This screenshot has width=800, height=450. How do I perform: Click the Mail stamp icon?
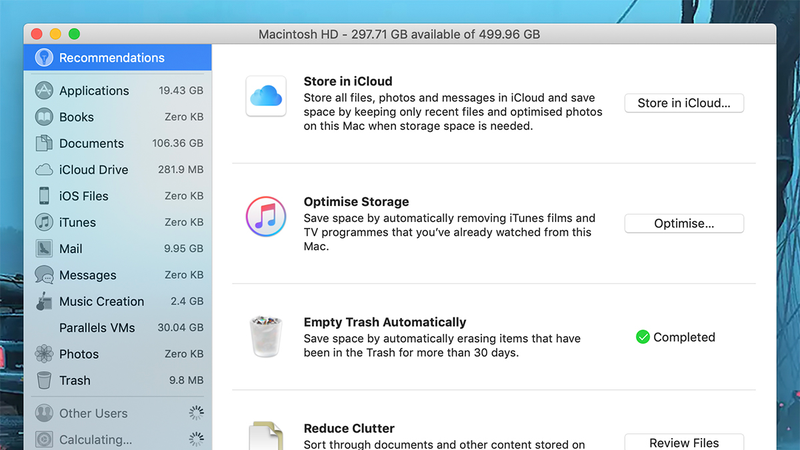pyautogui.click(x=44, y=248)
